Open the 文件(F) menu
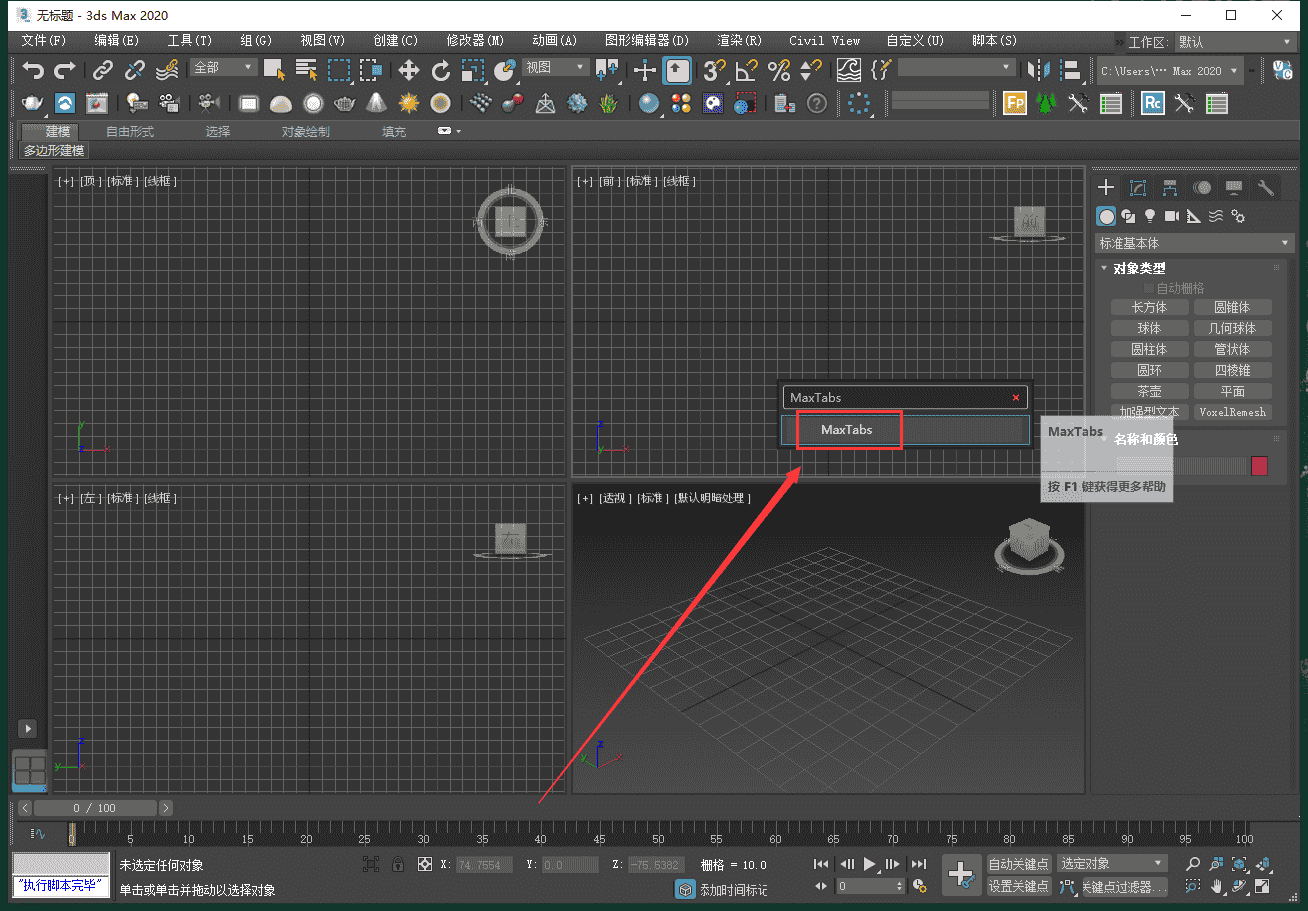The image size is (1308, 911). click(43, 41)
